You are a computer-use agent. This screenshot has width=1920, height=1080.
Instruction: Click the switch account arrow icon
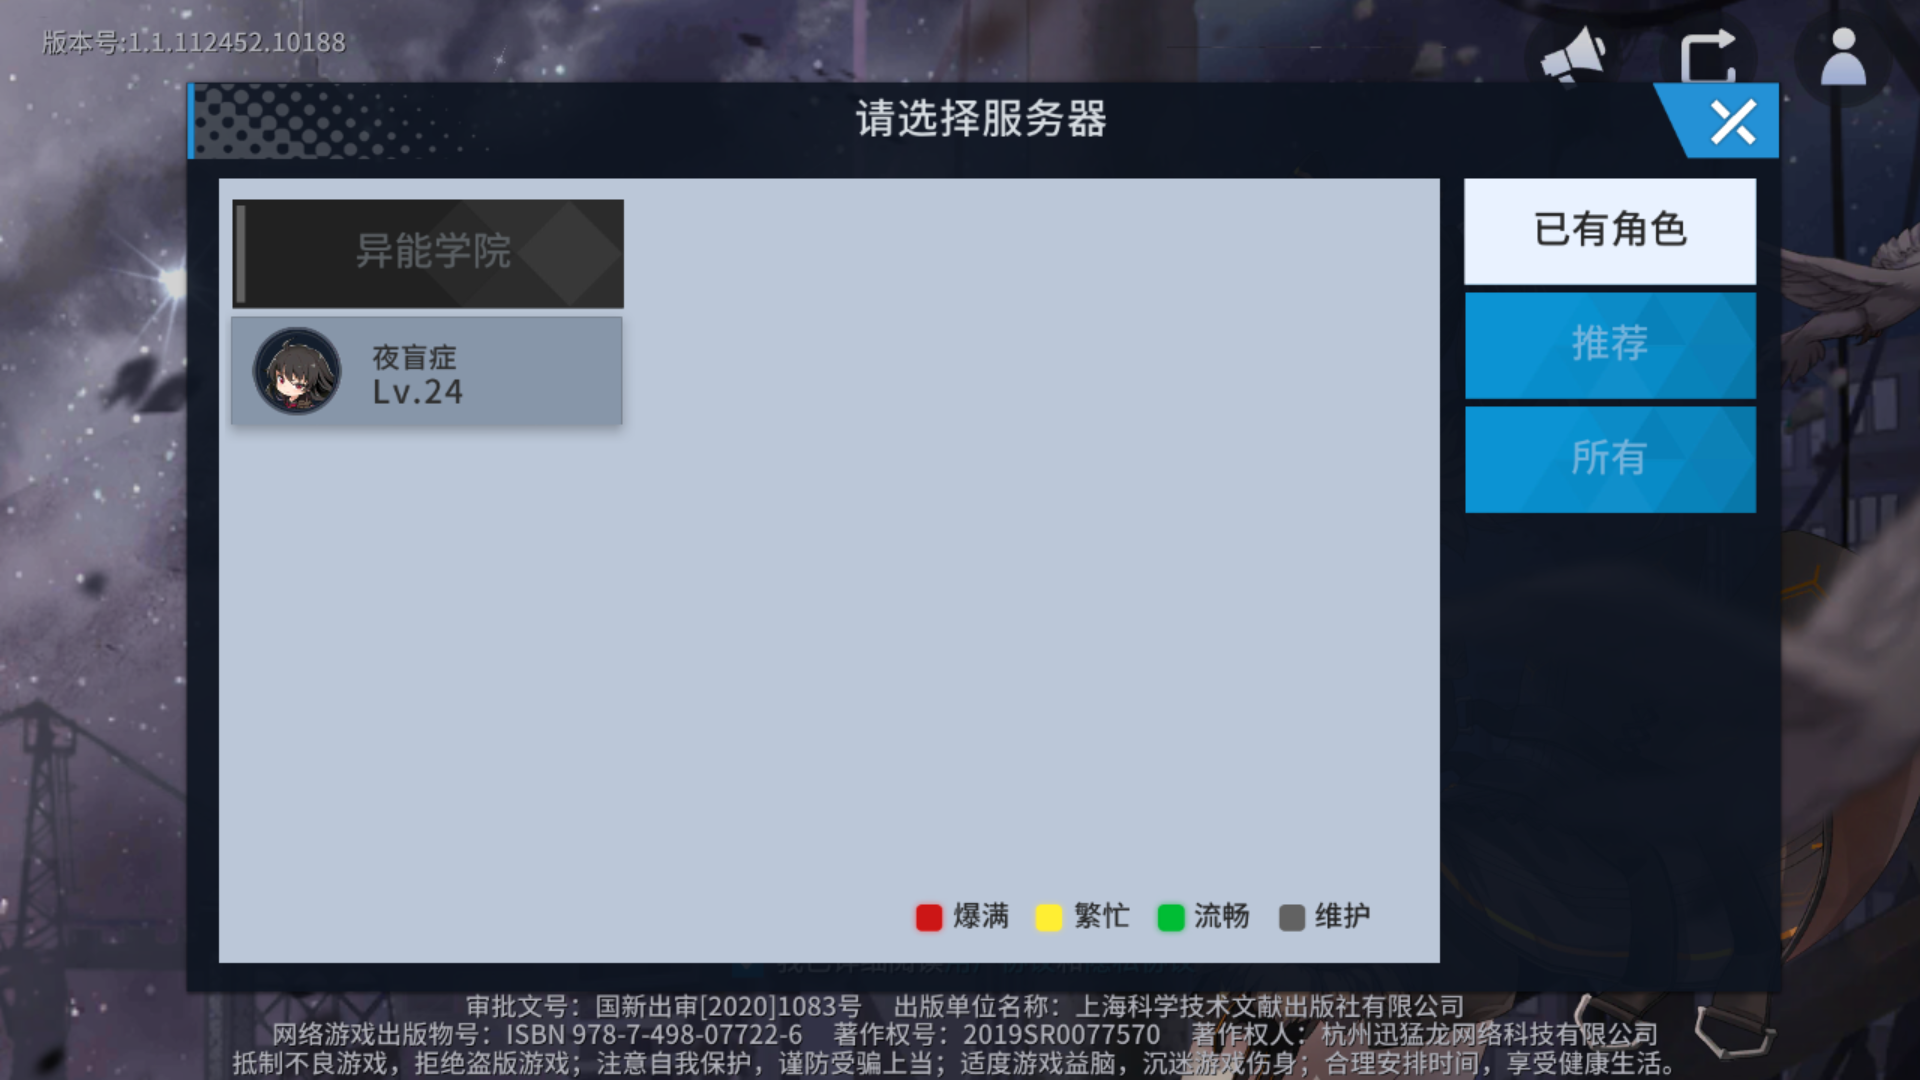[x=1707, y=57]
